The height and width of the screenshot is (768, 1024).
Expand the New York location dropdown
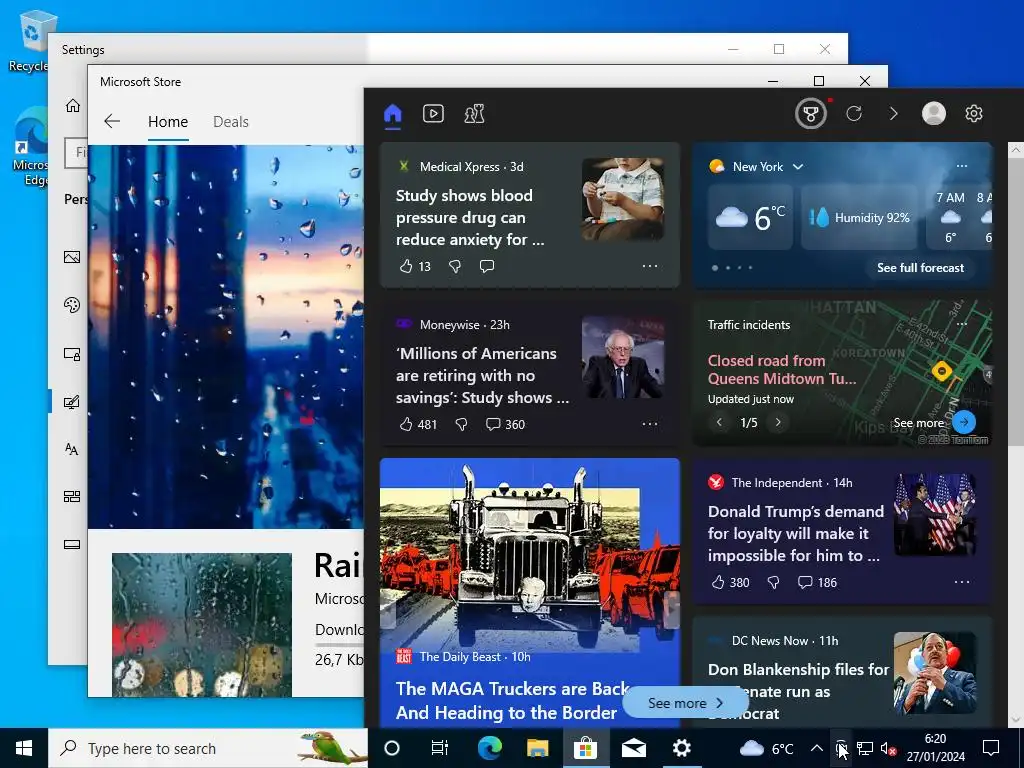(x=797, y=167)
